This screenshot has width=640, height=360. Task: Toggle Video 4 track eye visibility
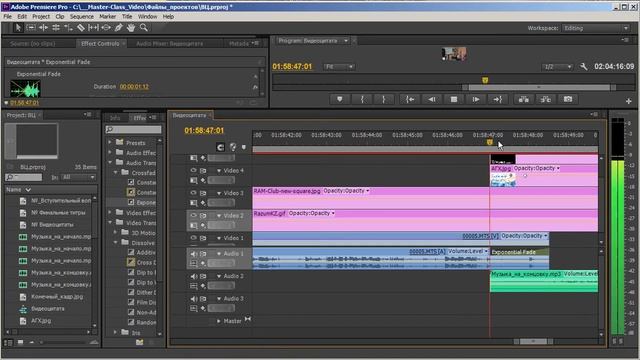pos(193,170)
